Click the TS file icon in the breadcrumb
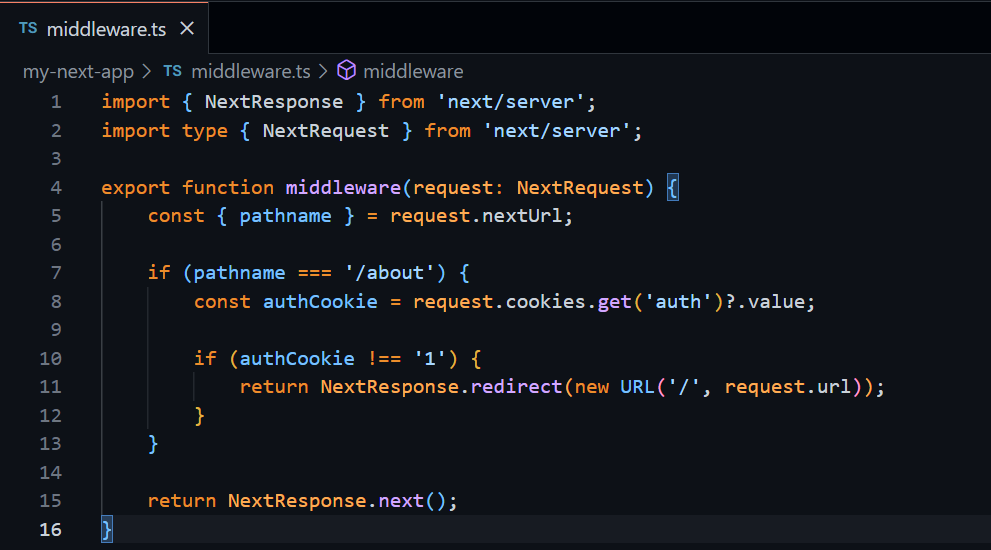991x550 pixels. [x=172, y=71]
